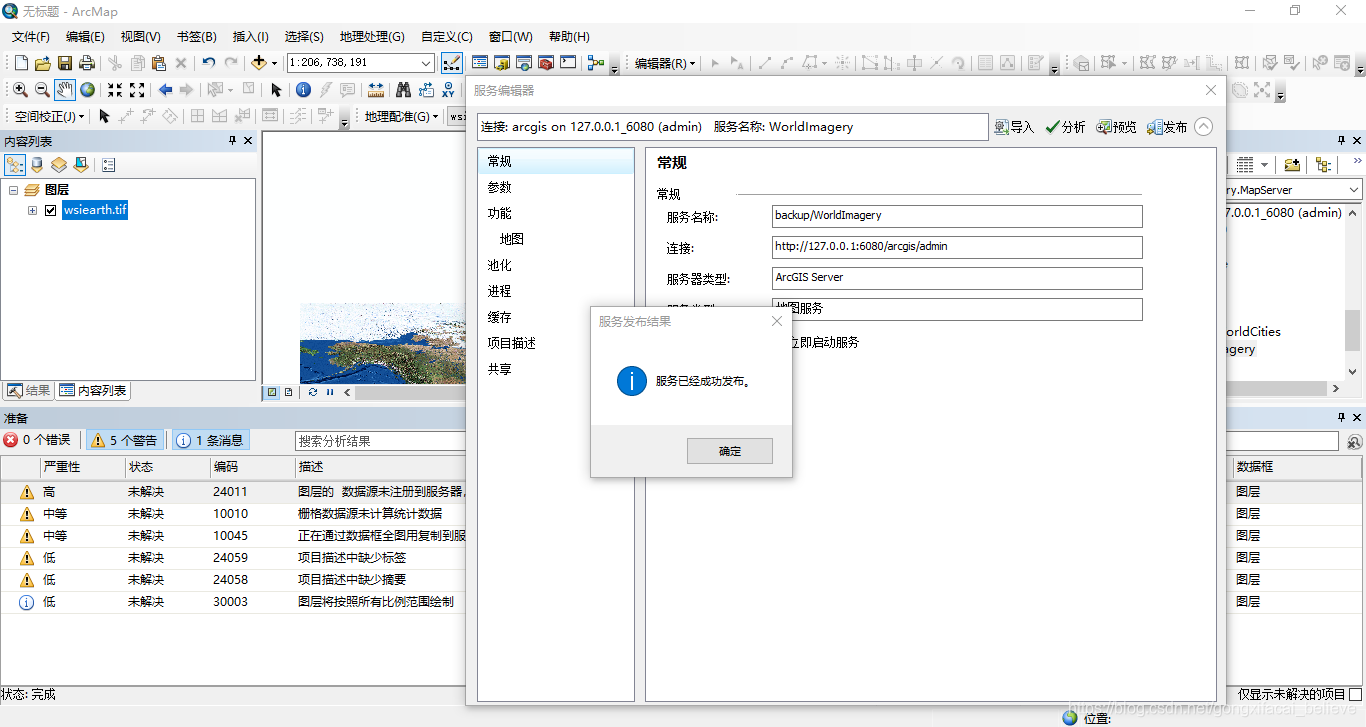Click the 分析 button in Service Editor
Viewport: 1366px width, 727px height.
click(x=1066, y=127)
